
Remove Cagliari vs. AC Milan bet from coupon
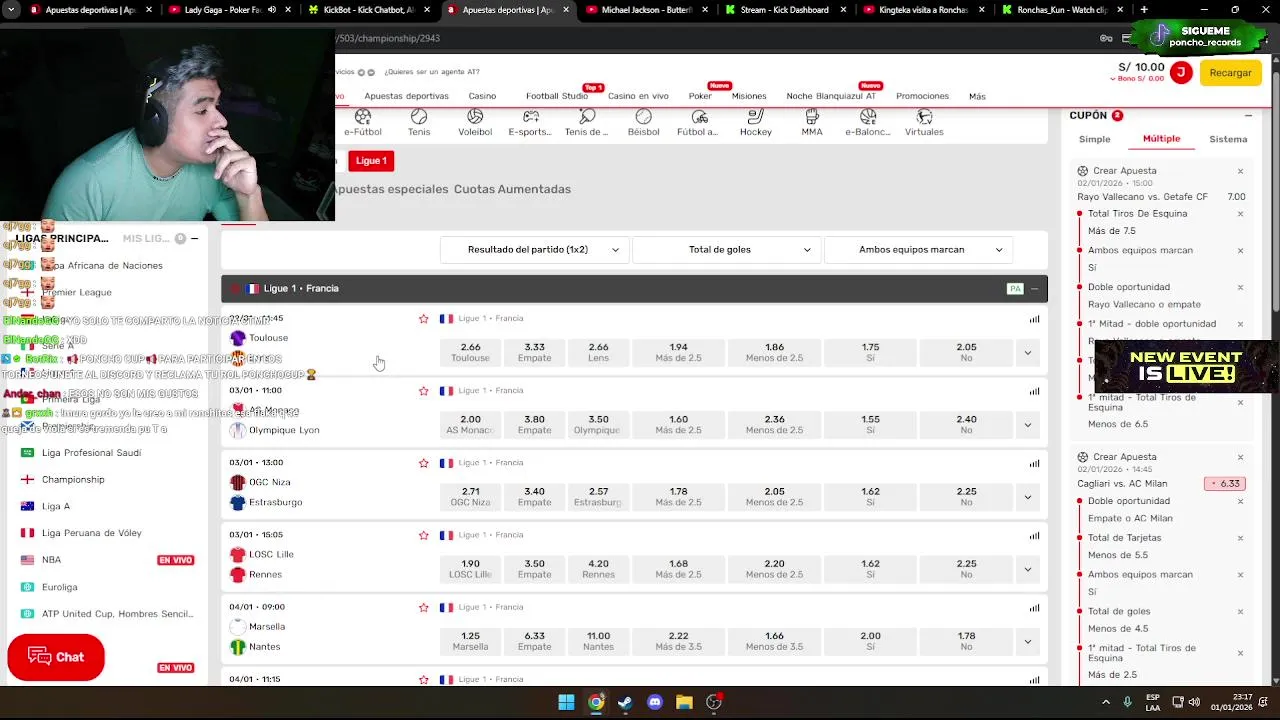1240,457
